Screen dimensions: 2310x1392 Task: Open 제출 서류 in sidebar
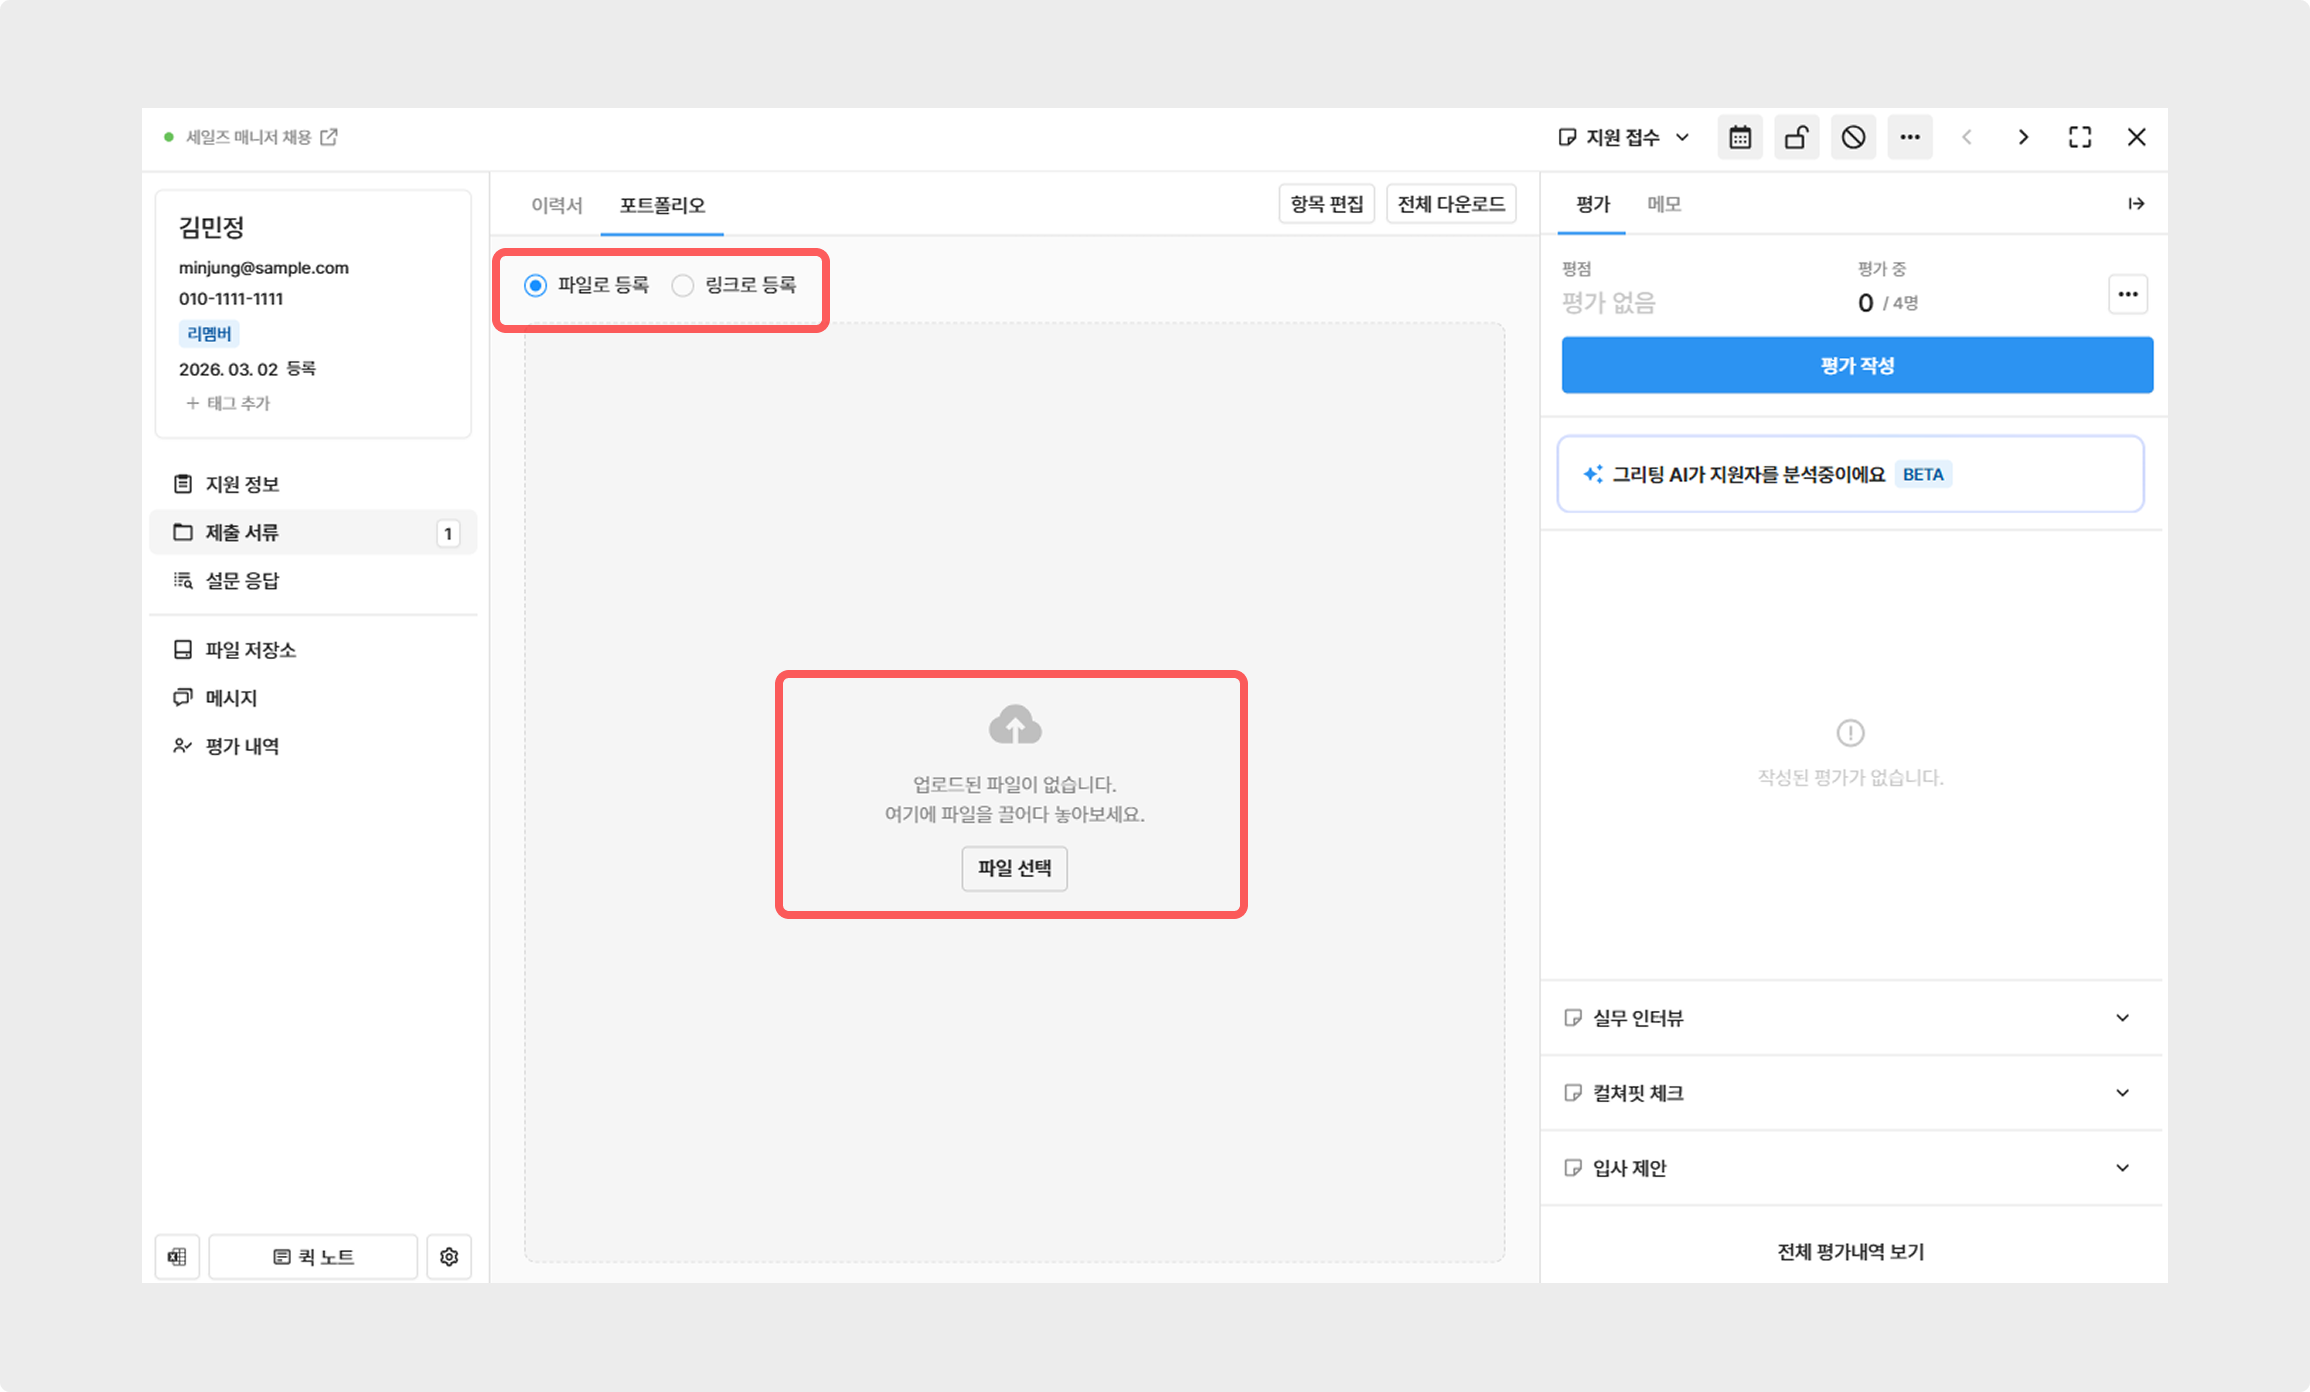[313, 532]
